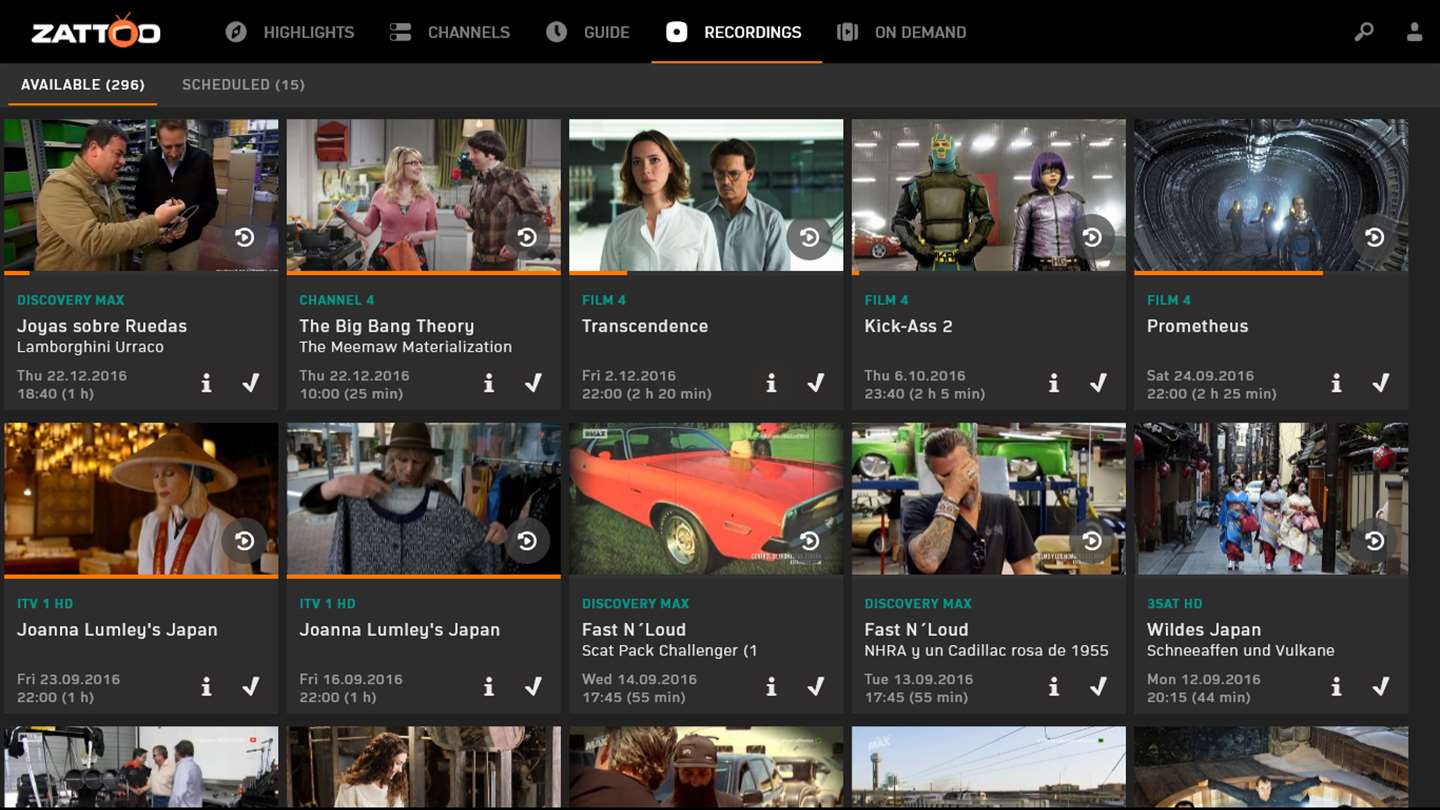Viewport: 1440px width, 810px height.
Task: Click the 'Lamborghini Urraco' episode subtitle
Action: coord(90,347)
